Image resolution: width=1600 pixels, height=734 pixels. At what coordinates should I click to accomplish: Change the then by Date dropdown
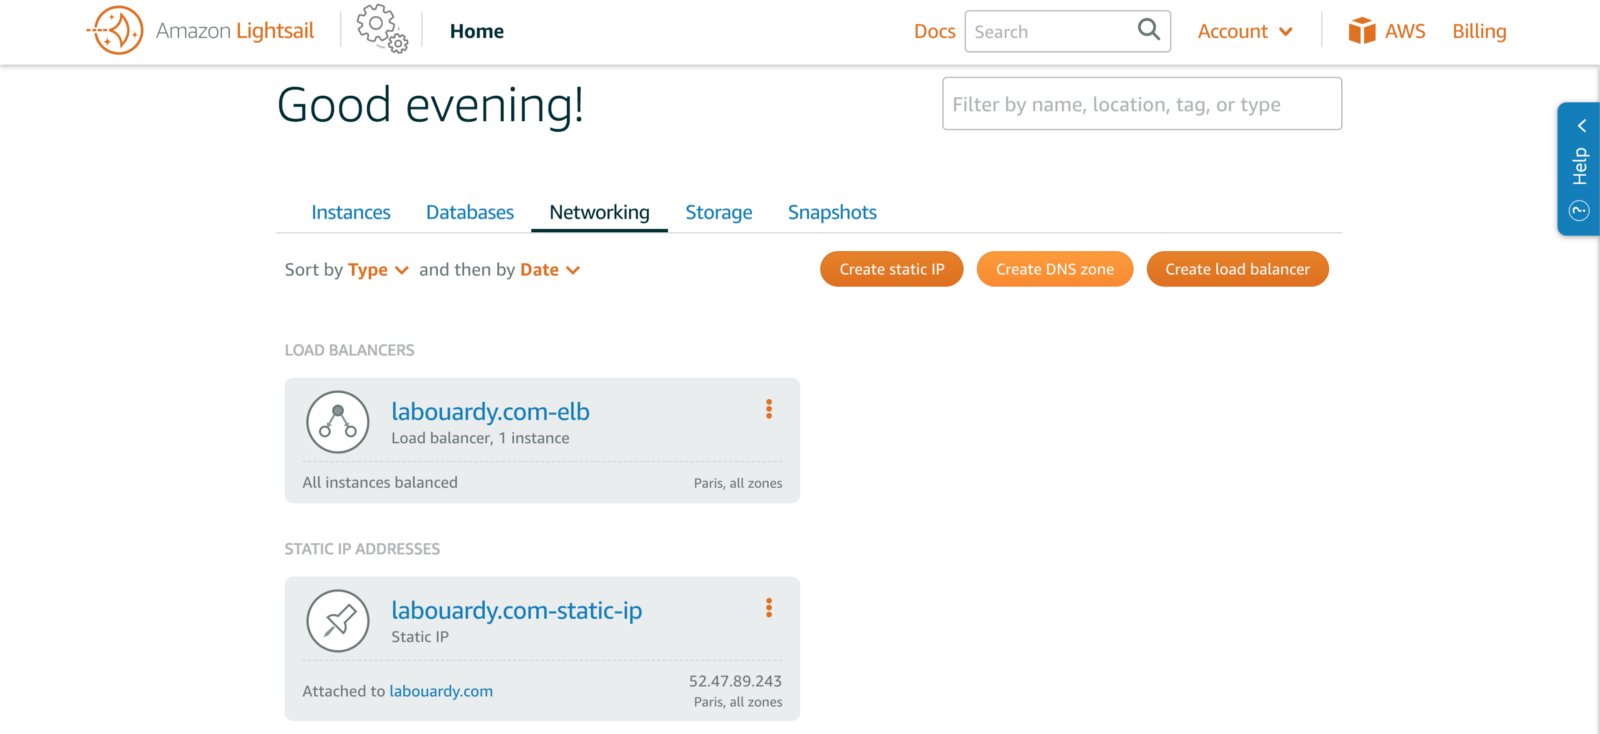(x=550, y=270)
